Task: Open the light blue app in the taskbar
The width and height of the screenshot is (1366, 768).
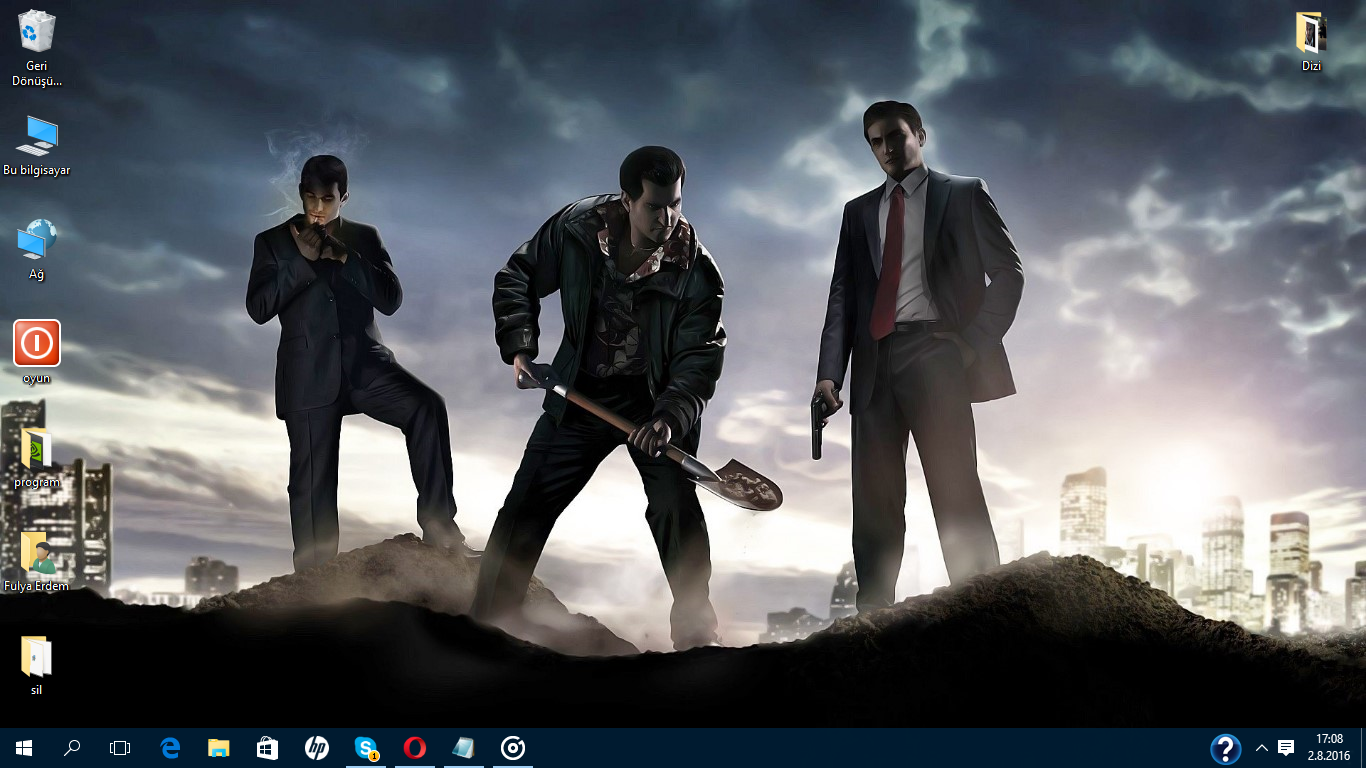Action: (463, 748)
